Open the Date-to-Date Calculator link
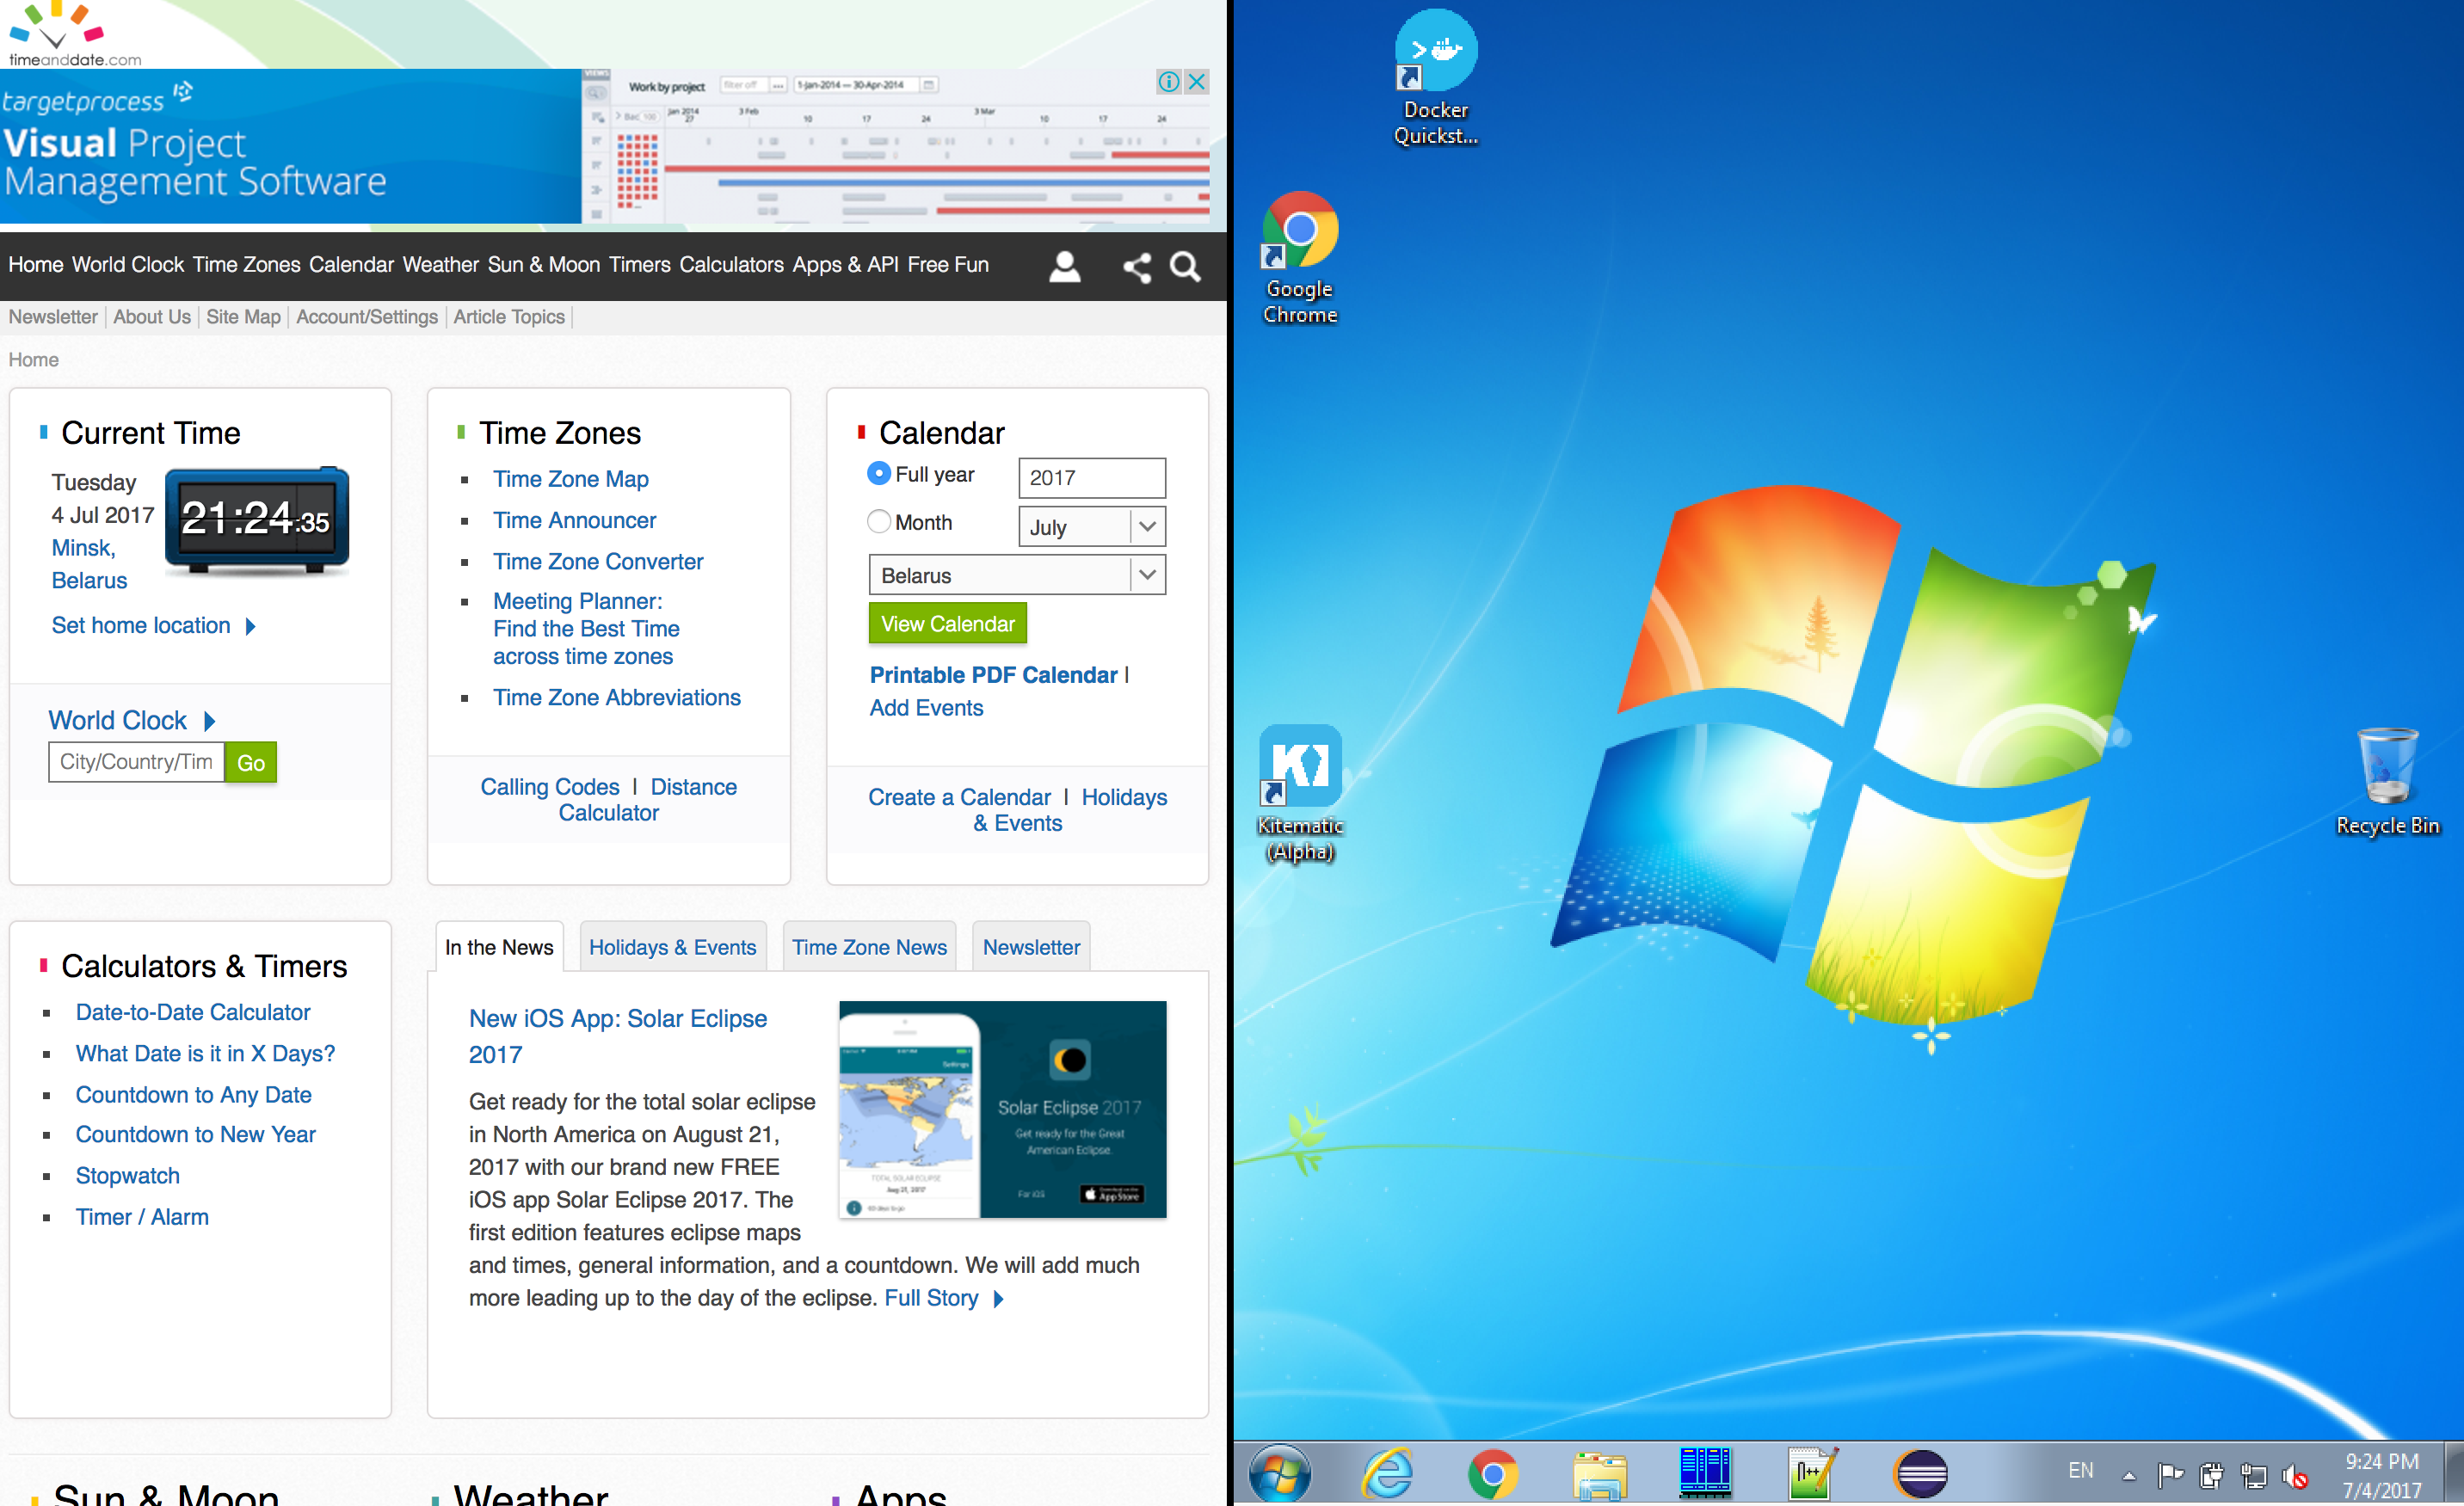The height and width of the screenshot is (1506, 2464). 193,1012
